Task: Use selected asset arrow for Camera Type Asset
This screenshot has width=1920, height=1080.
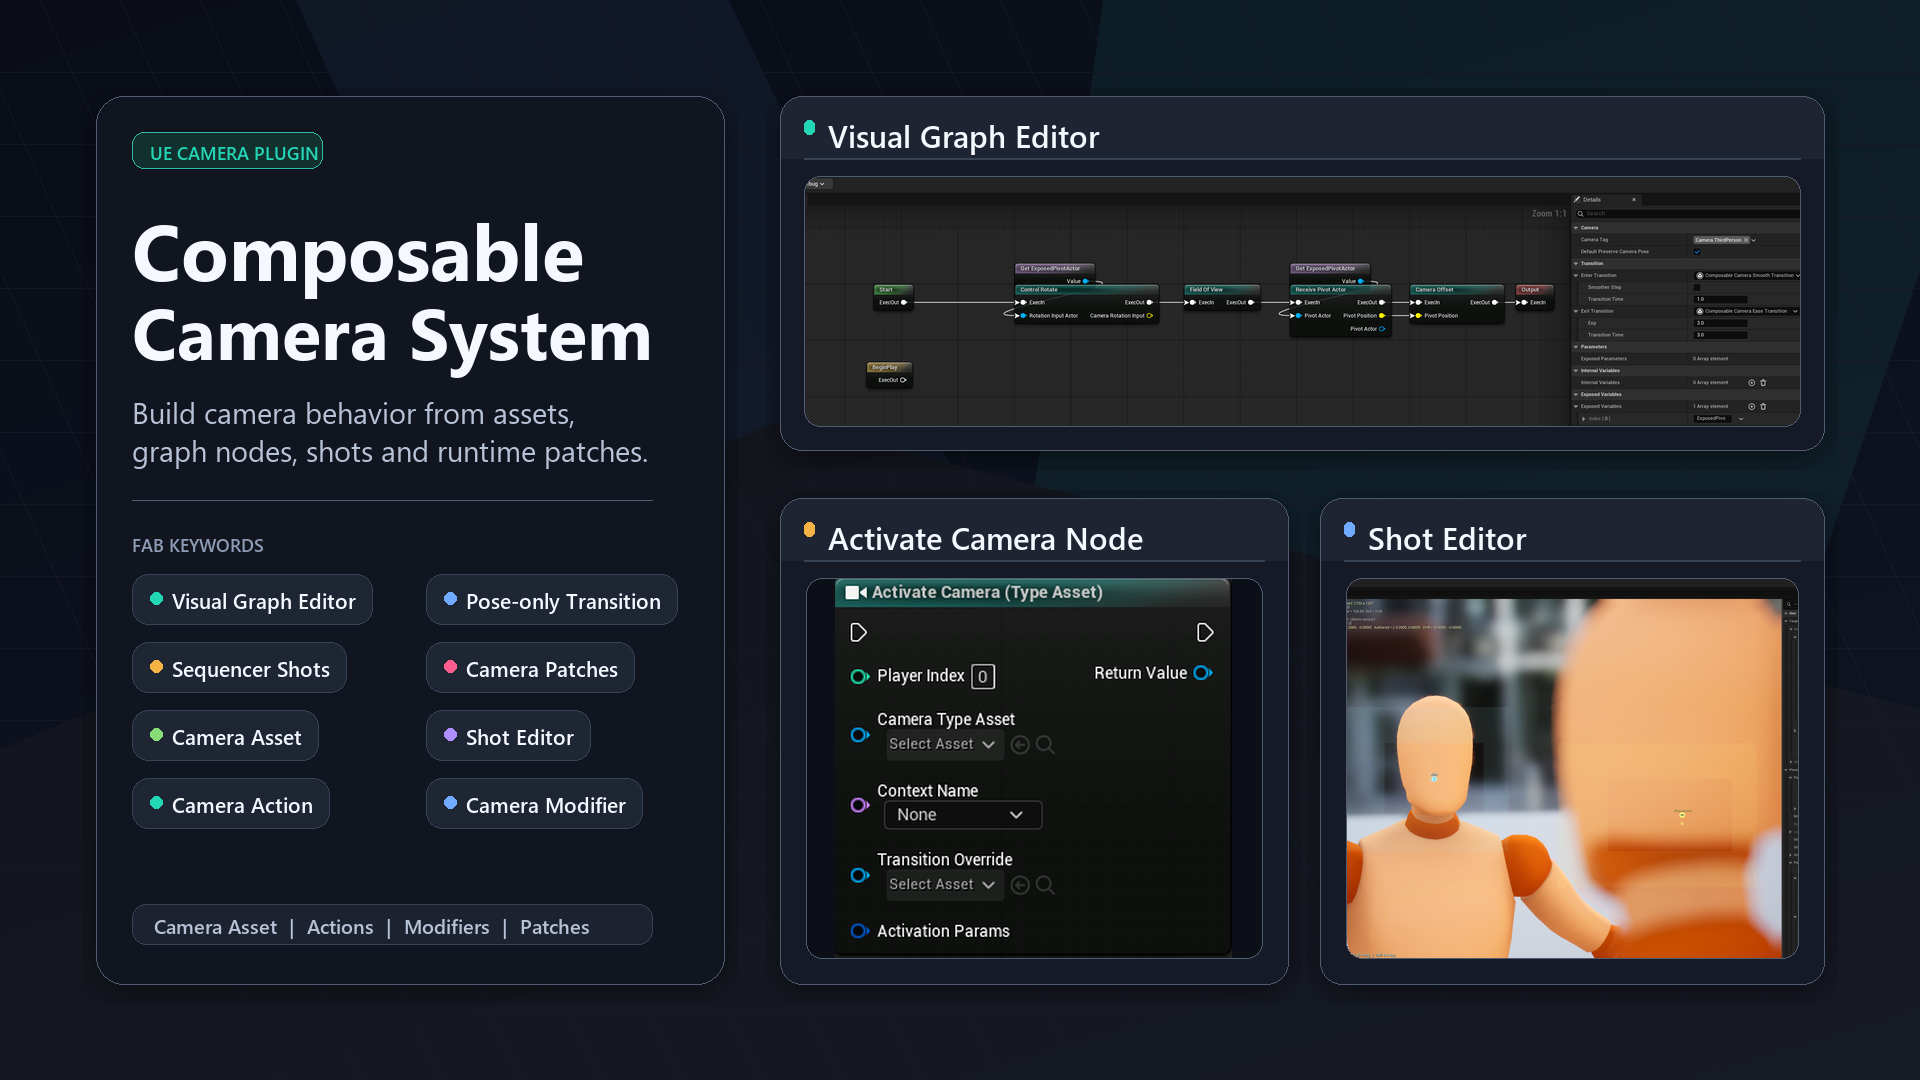Action: point(1020,744)
